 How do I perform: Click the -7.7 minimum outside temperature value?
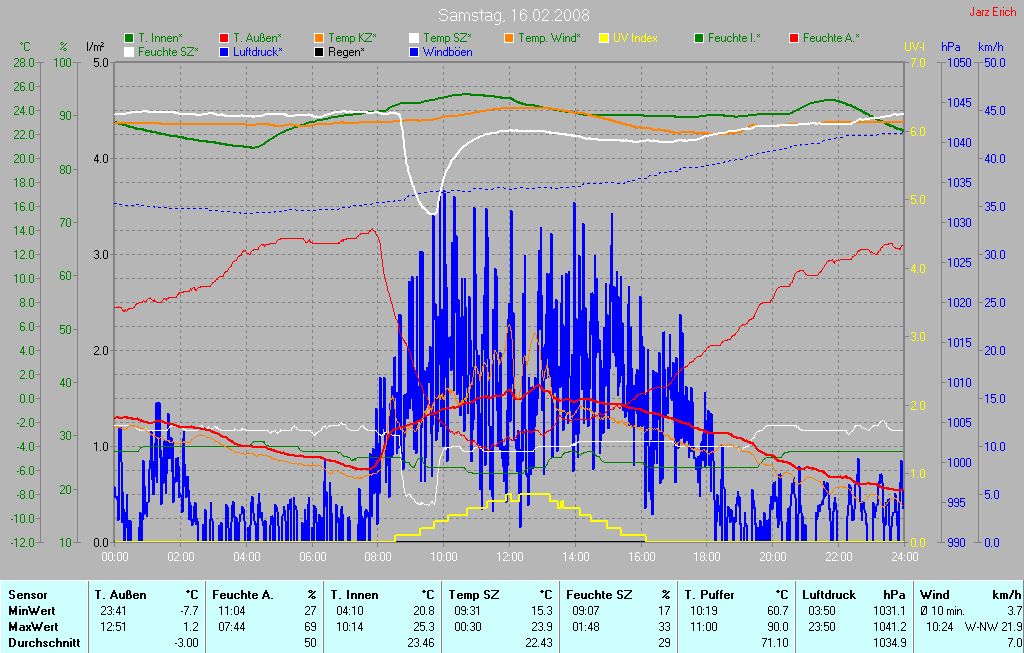tap(189, 611)
